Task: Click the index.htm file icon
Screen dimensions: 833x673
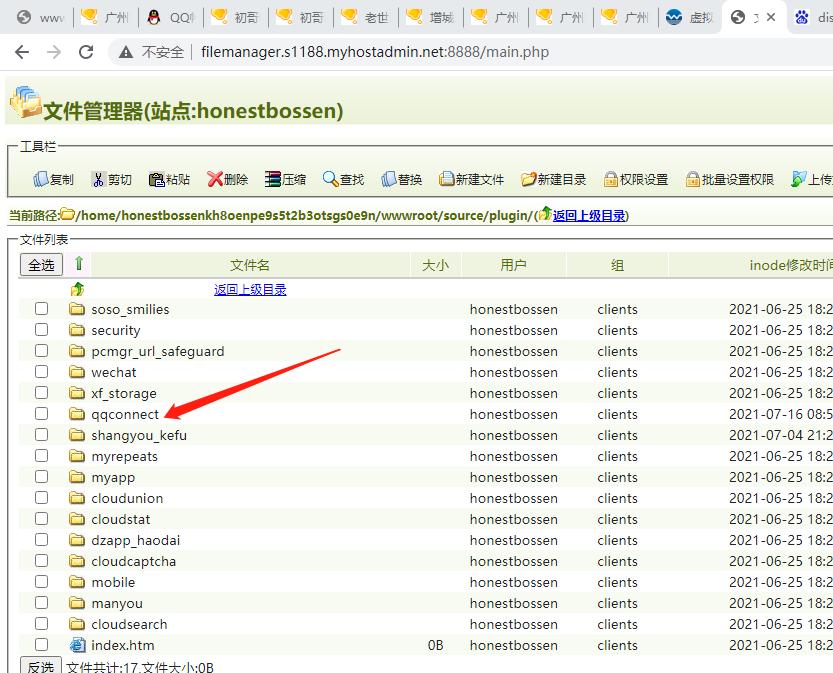Action: tap(78, 645)
